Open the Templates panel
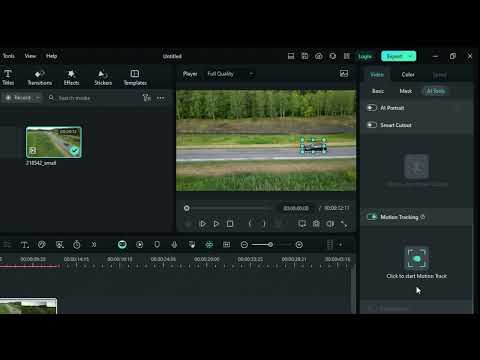480x360 pixels. pos(135,77)
